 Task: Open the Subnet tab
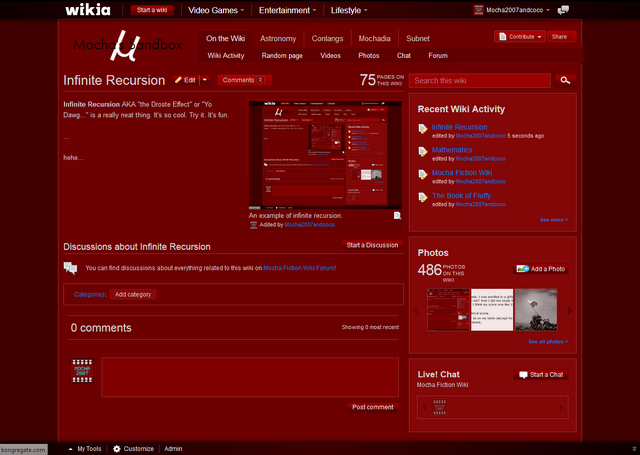click(x=418, y=38)
